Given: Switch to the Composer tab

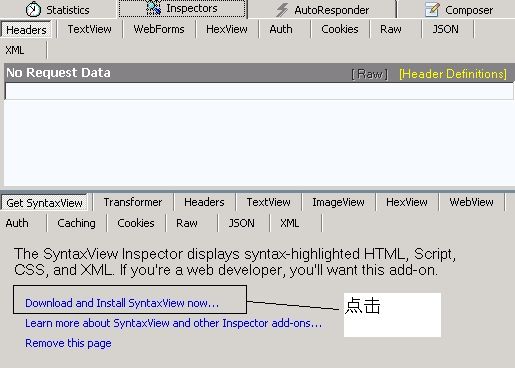Looking at the screenshot, I should tap(458, 10).
